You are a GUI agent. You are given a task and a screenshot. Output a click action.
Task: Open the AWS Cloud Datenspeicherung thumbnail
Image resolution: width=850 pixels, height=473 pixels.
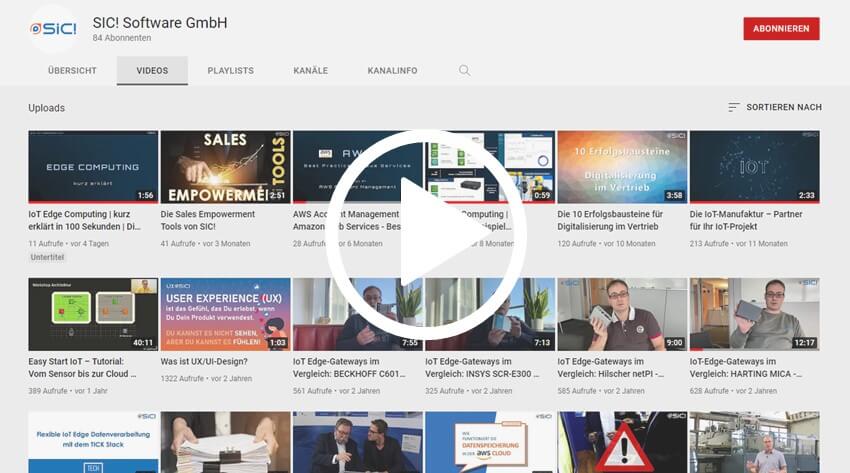point(490,442)
